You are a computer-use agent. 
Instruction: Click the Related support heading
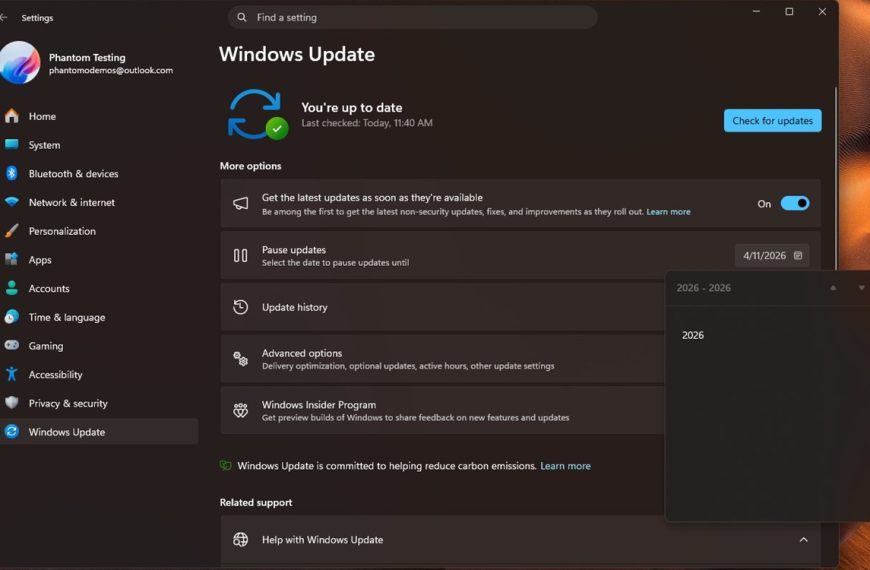(x=256, y=502)
